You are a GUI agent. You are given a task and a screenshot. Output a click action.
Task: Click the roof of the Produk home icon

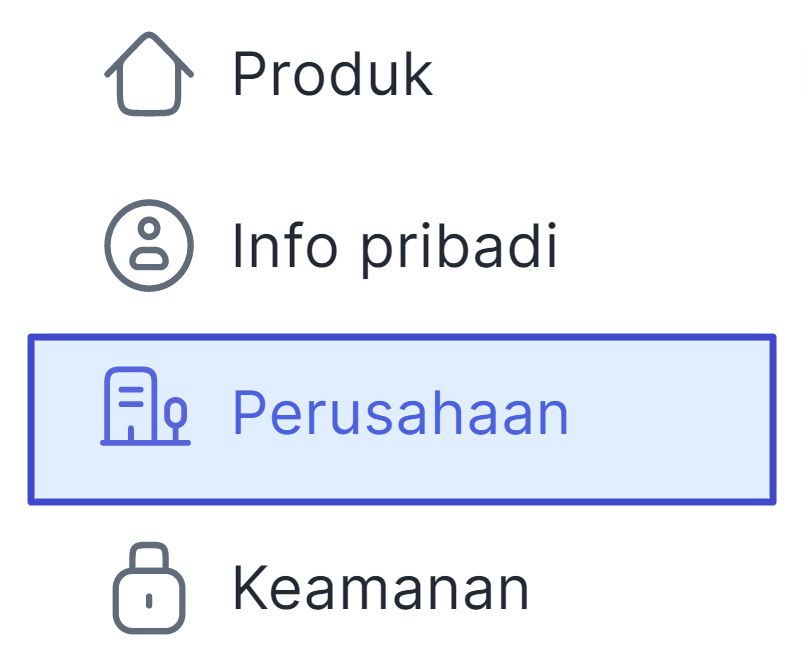(x=149, y=54)
